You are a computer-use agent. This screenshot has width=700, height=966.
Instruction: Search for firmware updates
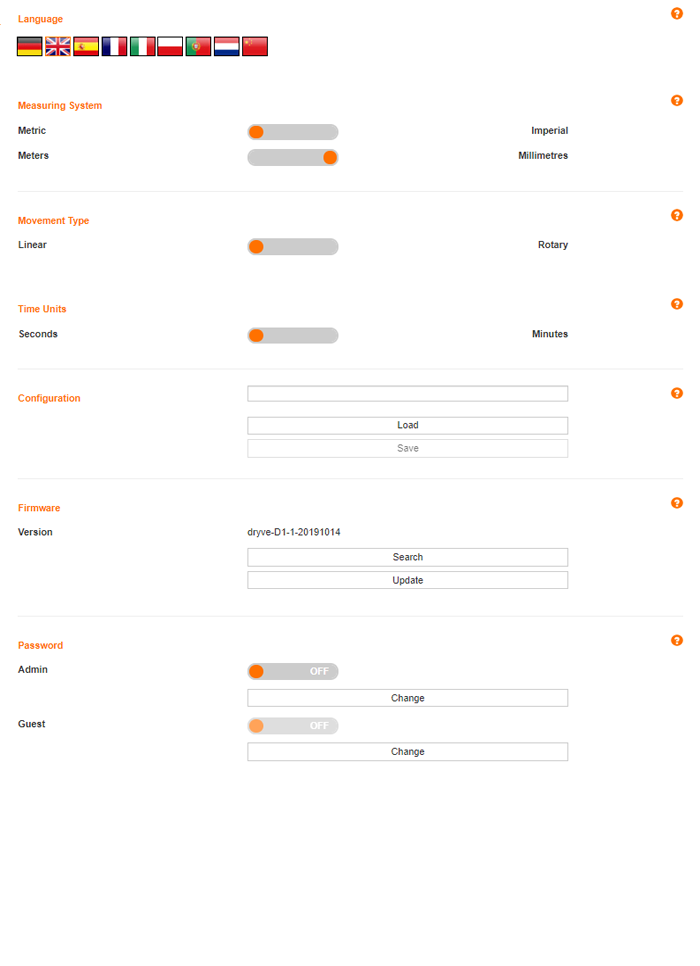407,557
